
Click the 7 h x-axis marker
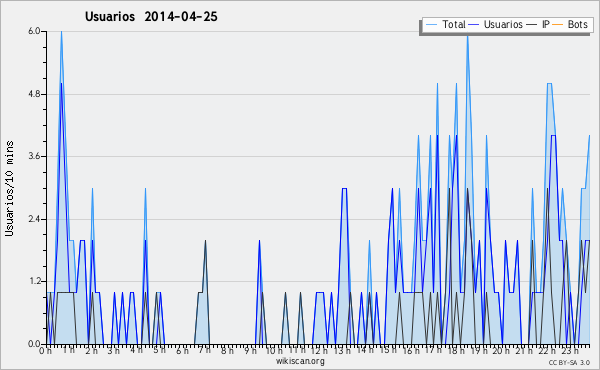click(204, 351)
